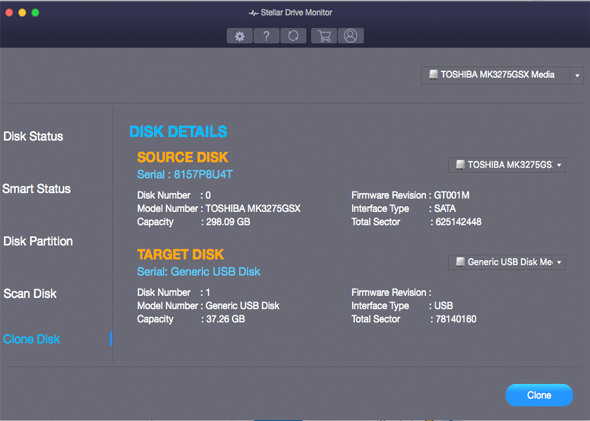Viewport: 590px width, 421px height.
Task: Click the yellow minimize window button
Action: click(x=22, y=13)
